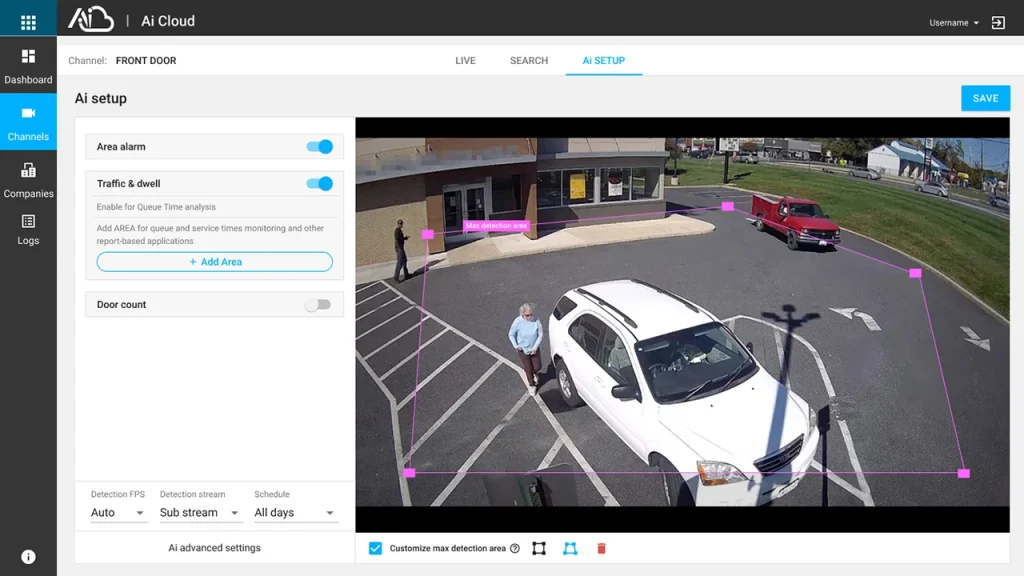Disable the Area alarm toggle
The width and height of the screenshot is (1024, 576).
[318, 146]
